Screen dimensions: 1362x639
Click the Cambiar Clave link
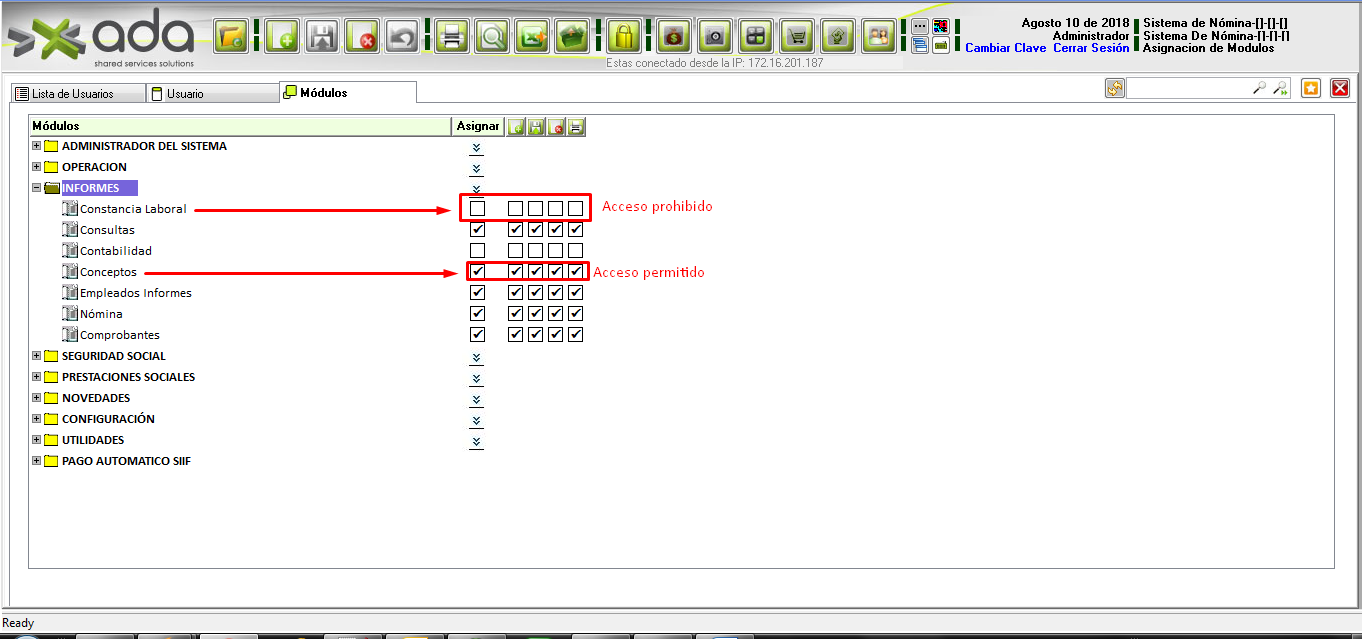pos(1005,48)
